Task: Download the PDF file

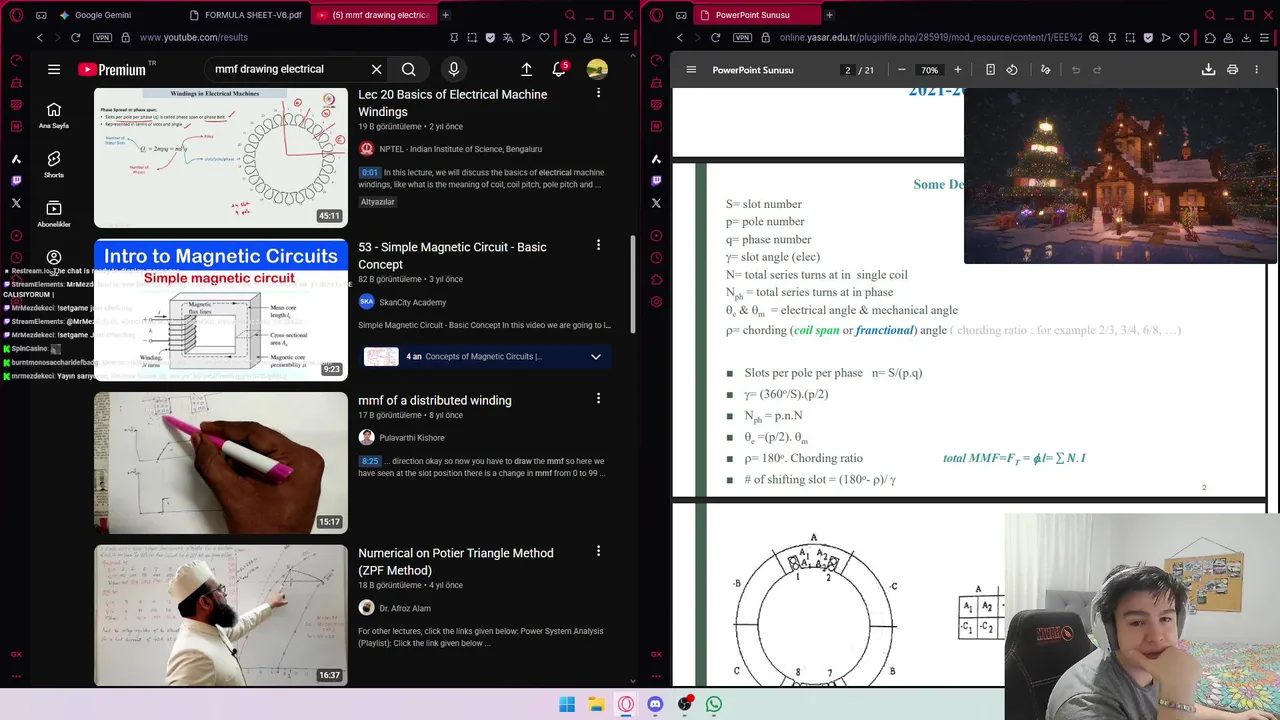Action: tap(1208, 70)
